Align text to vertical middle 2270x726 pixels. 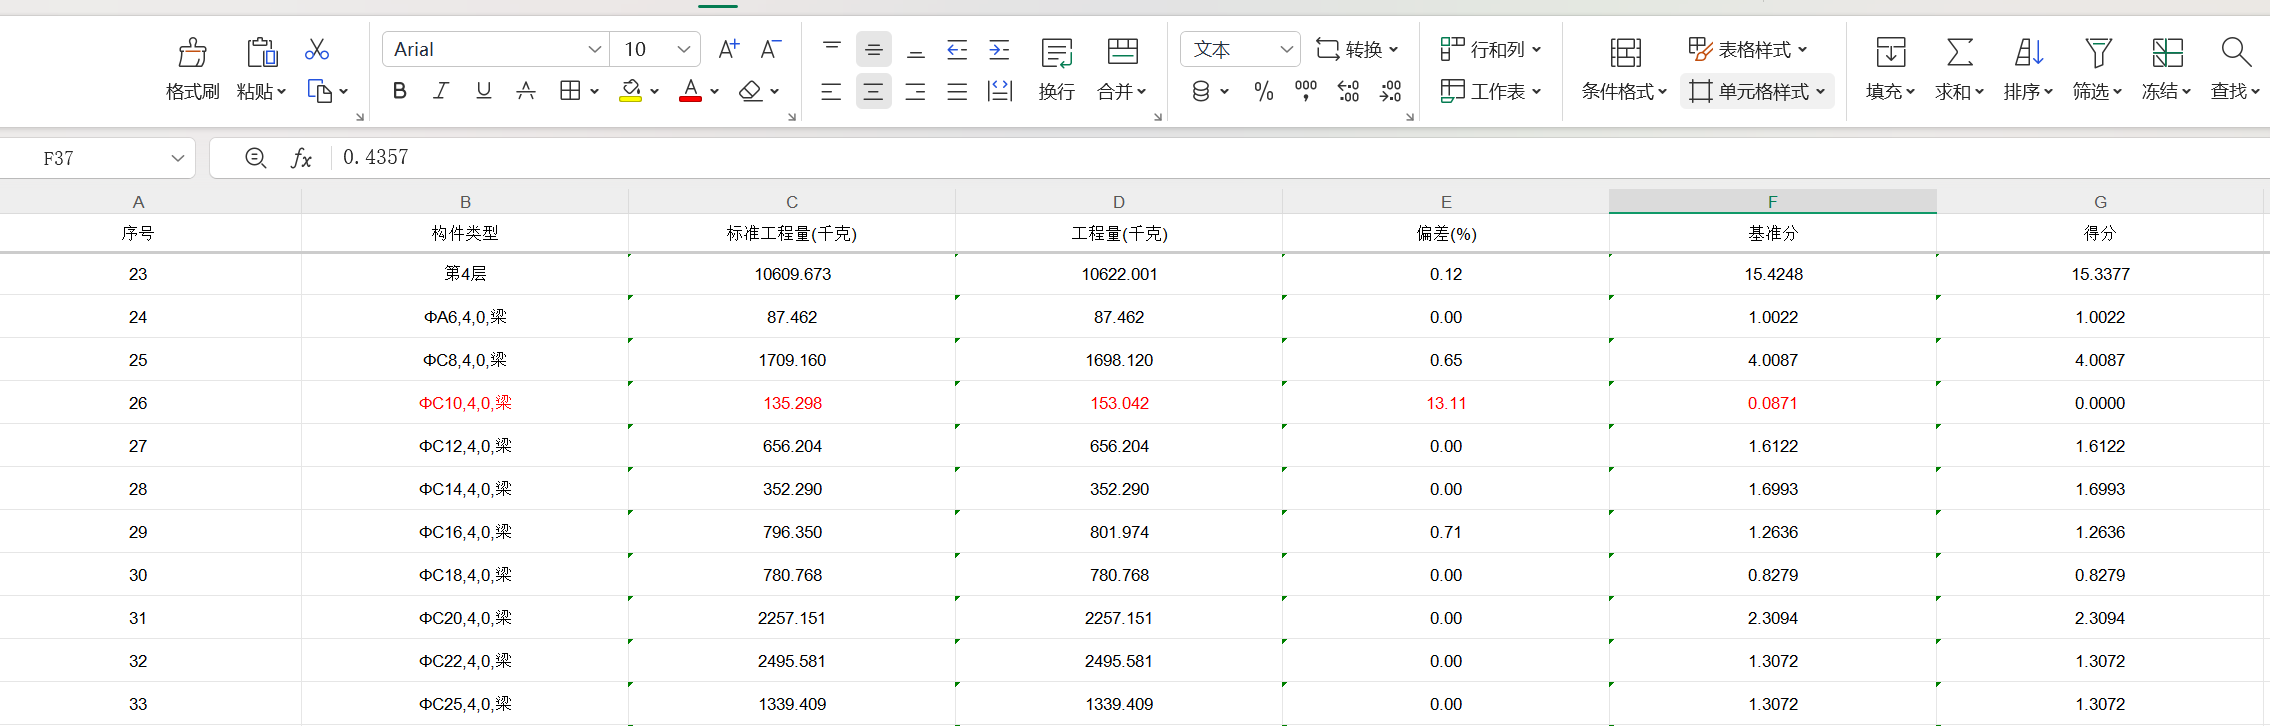(x=874, y=49)
